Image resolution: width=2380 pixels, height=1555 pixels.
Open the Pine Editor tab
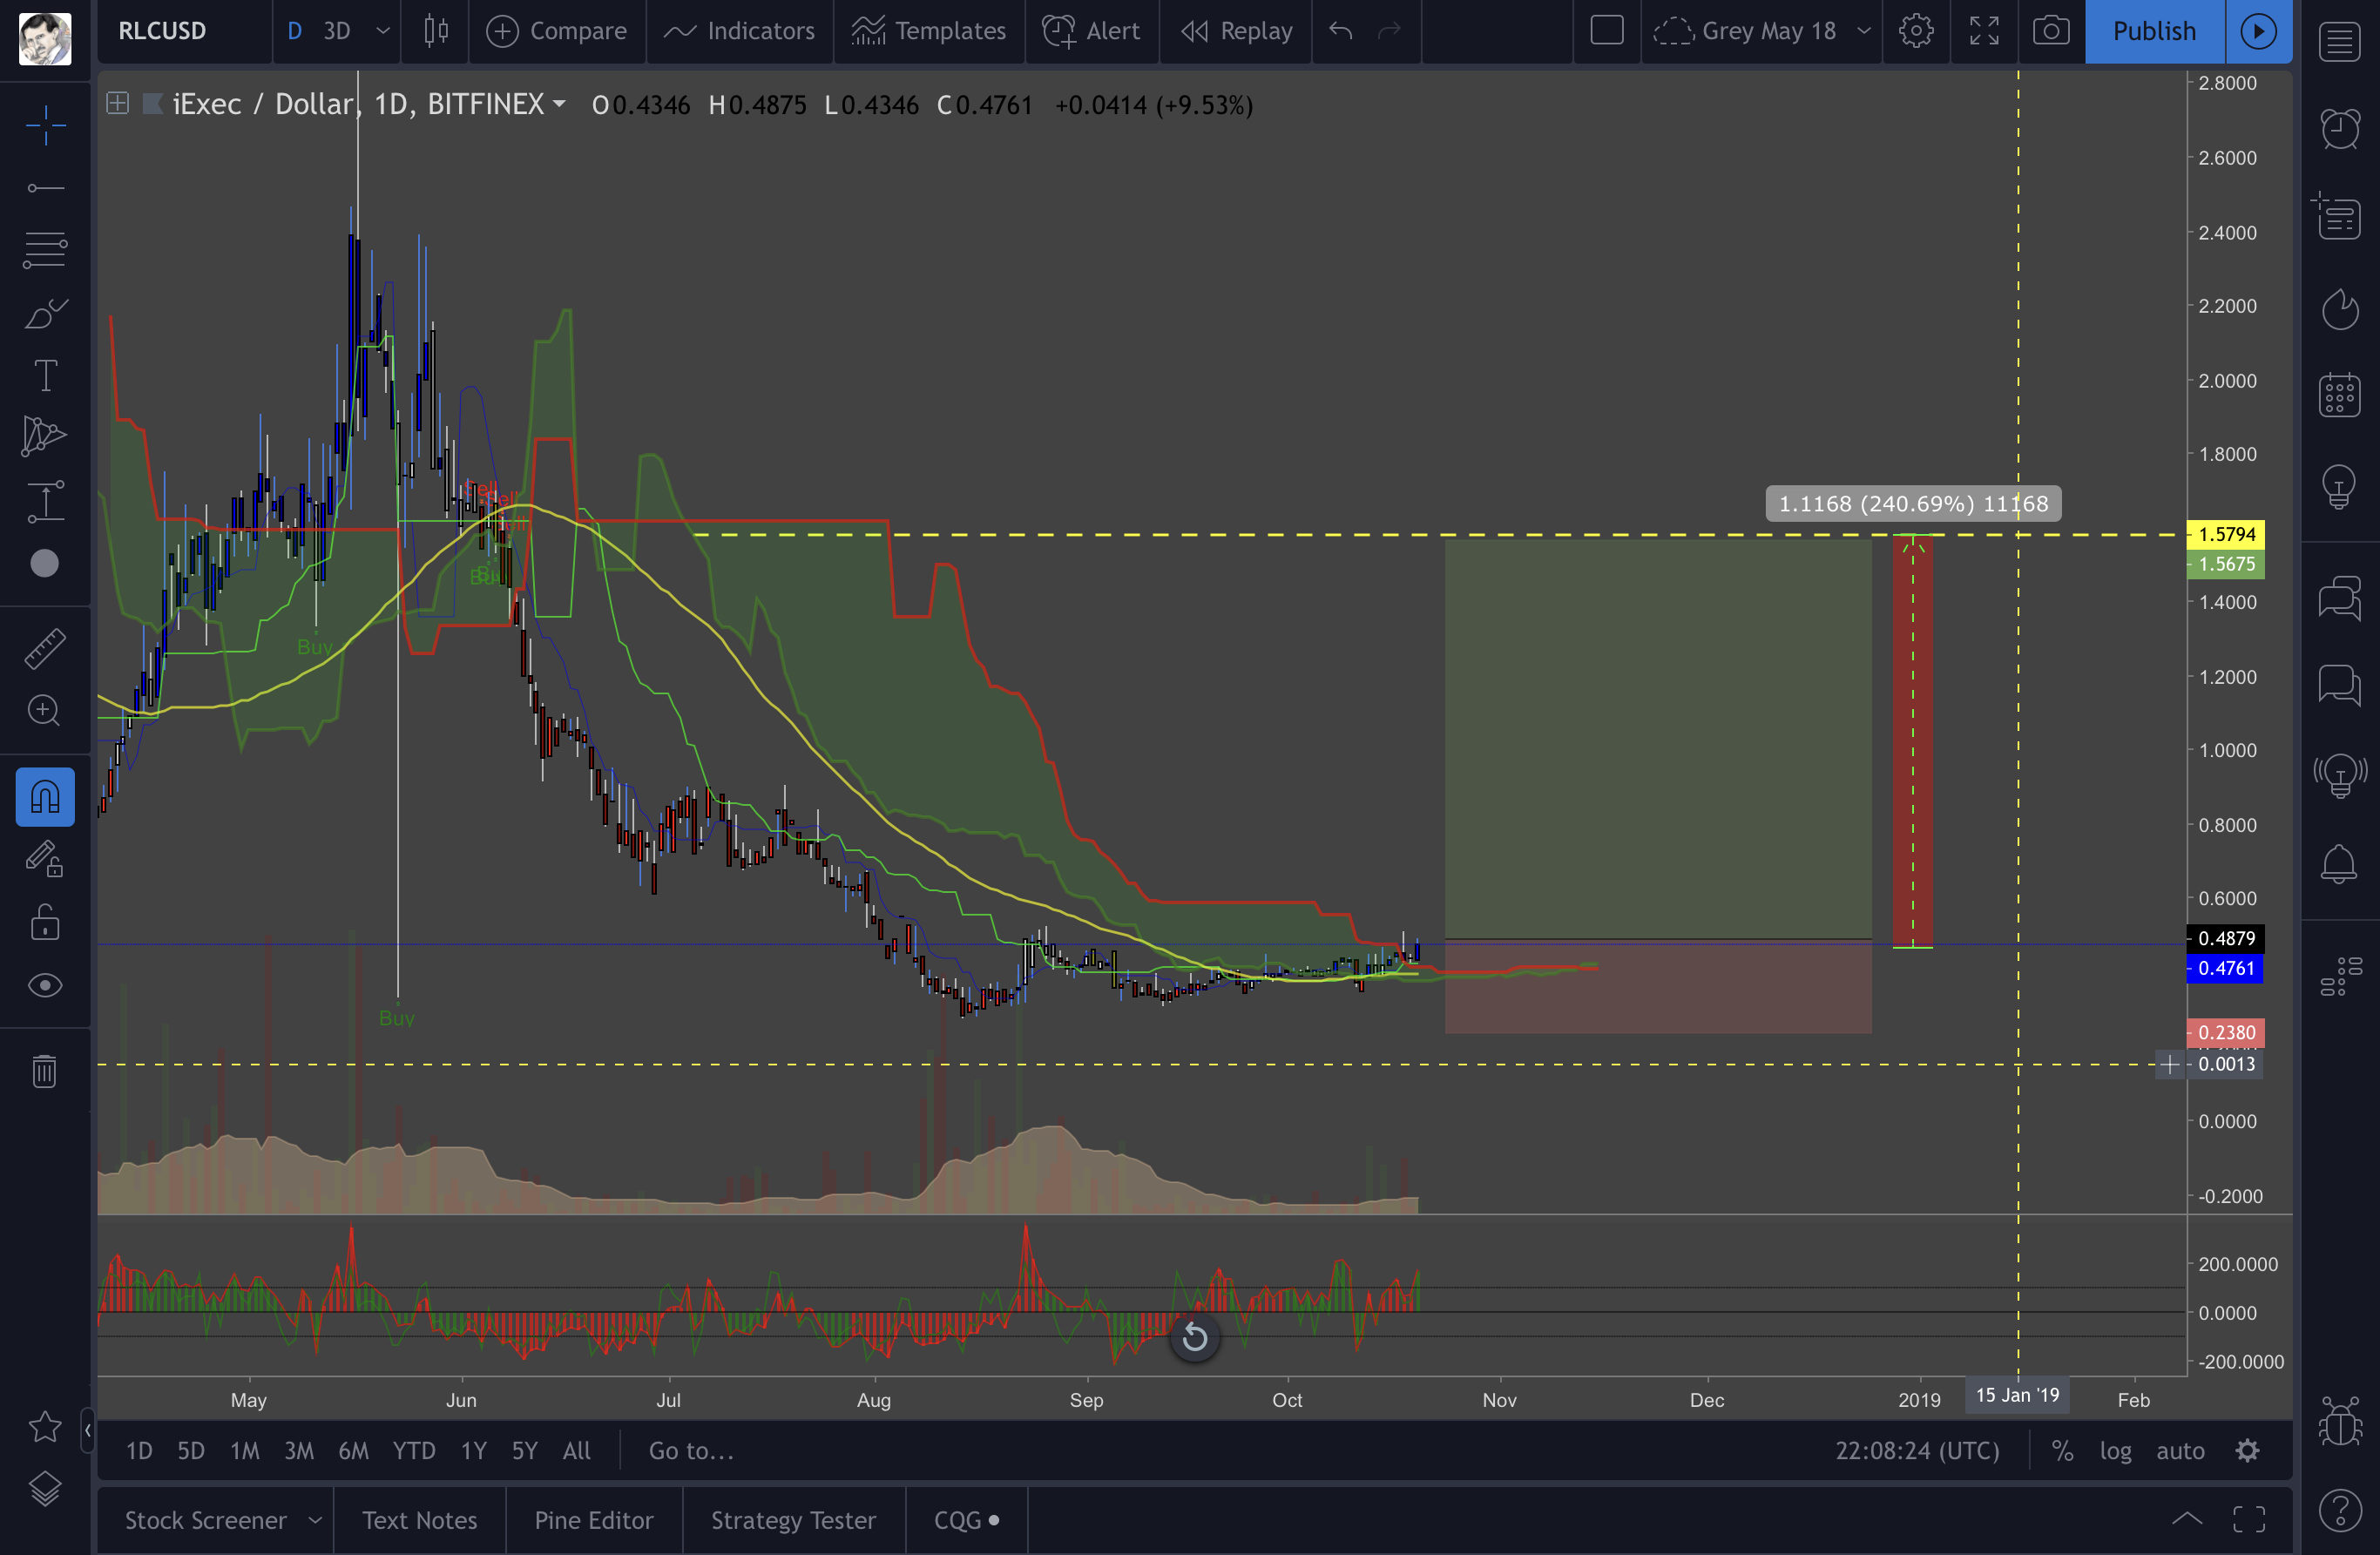(593, 1520)
